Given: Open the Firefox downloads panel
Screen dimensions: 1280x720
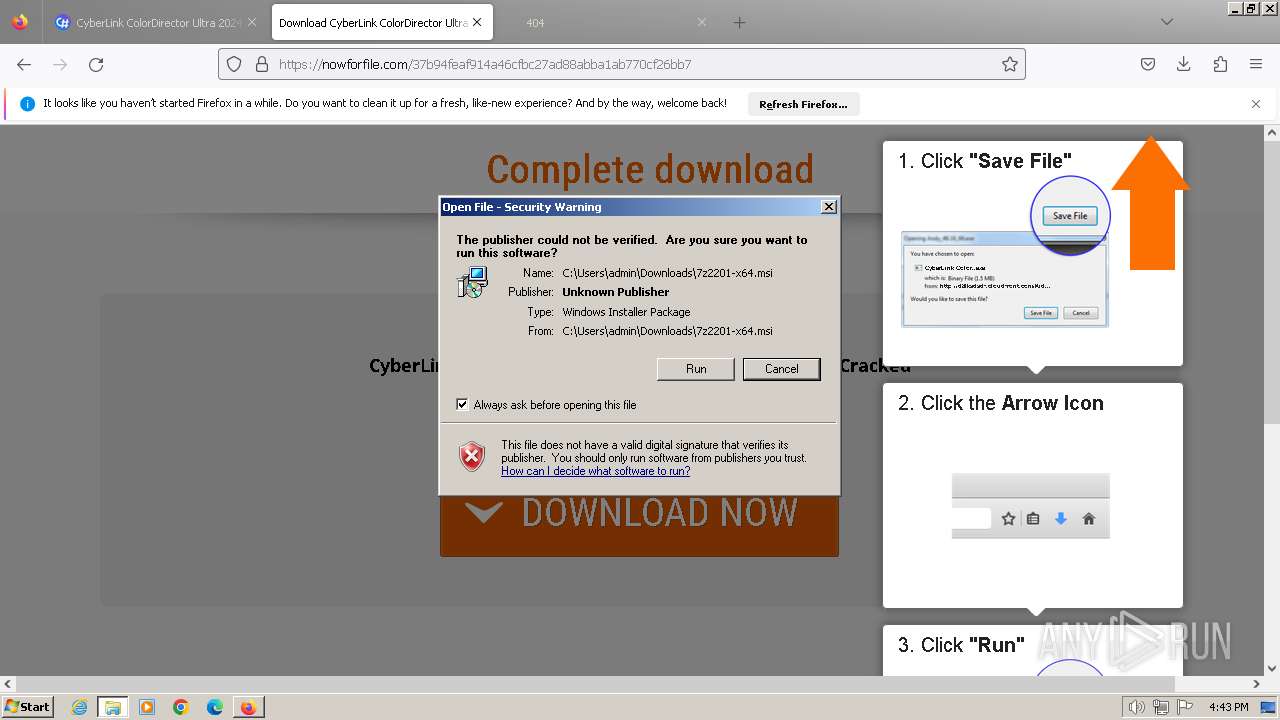Looking at the screenshot, I should 1184,64.
